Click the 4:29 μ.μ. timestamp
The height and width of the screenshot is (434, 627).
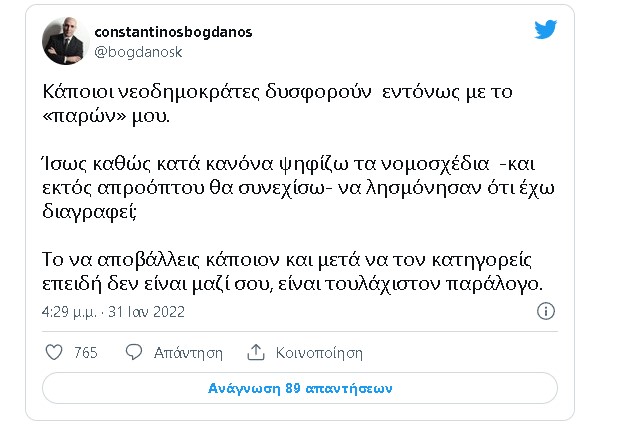click(69, 312)
